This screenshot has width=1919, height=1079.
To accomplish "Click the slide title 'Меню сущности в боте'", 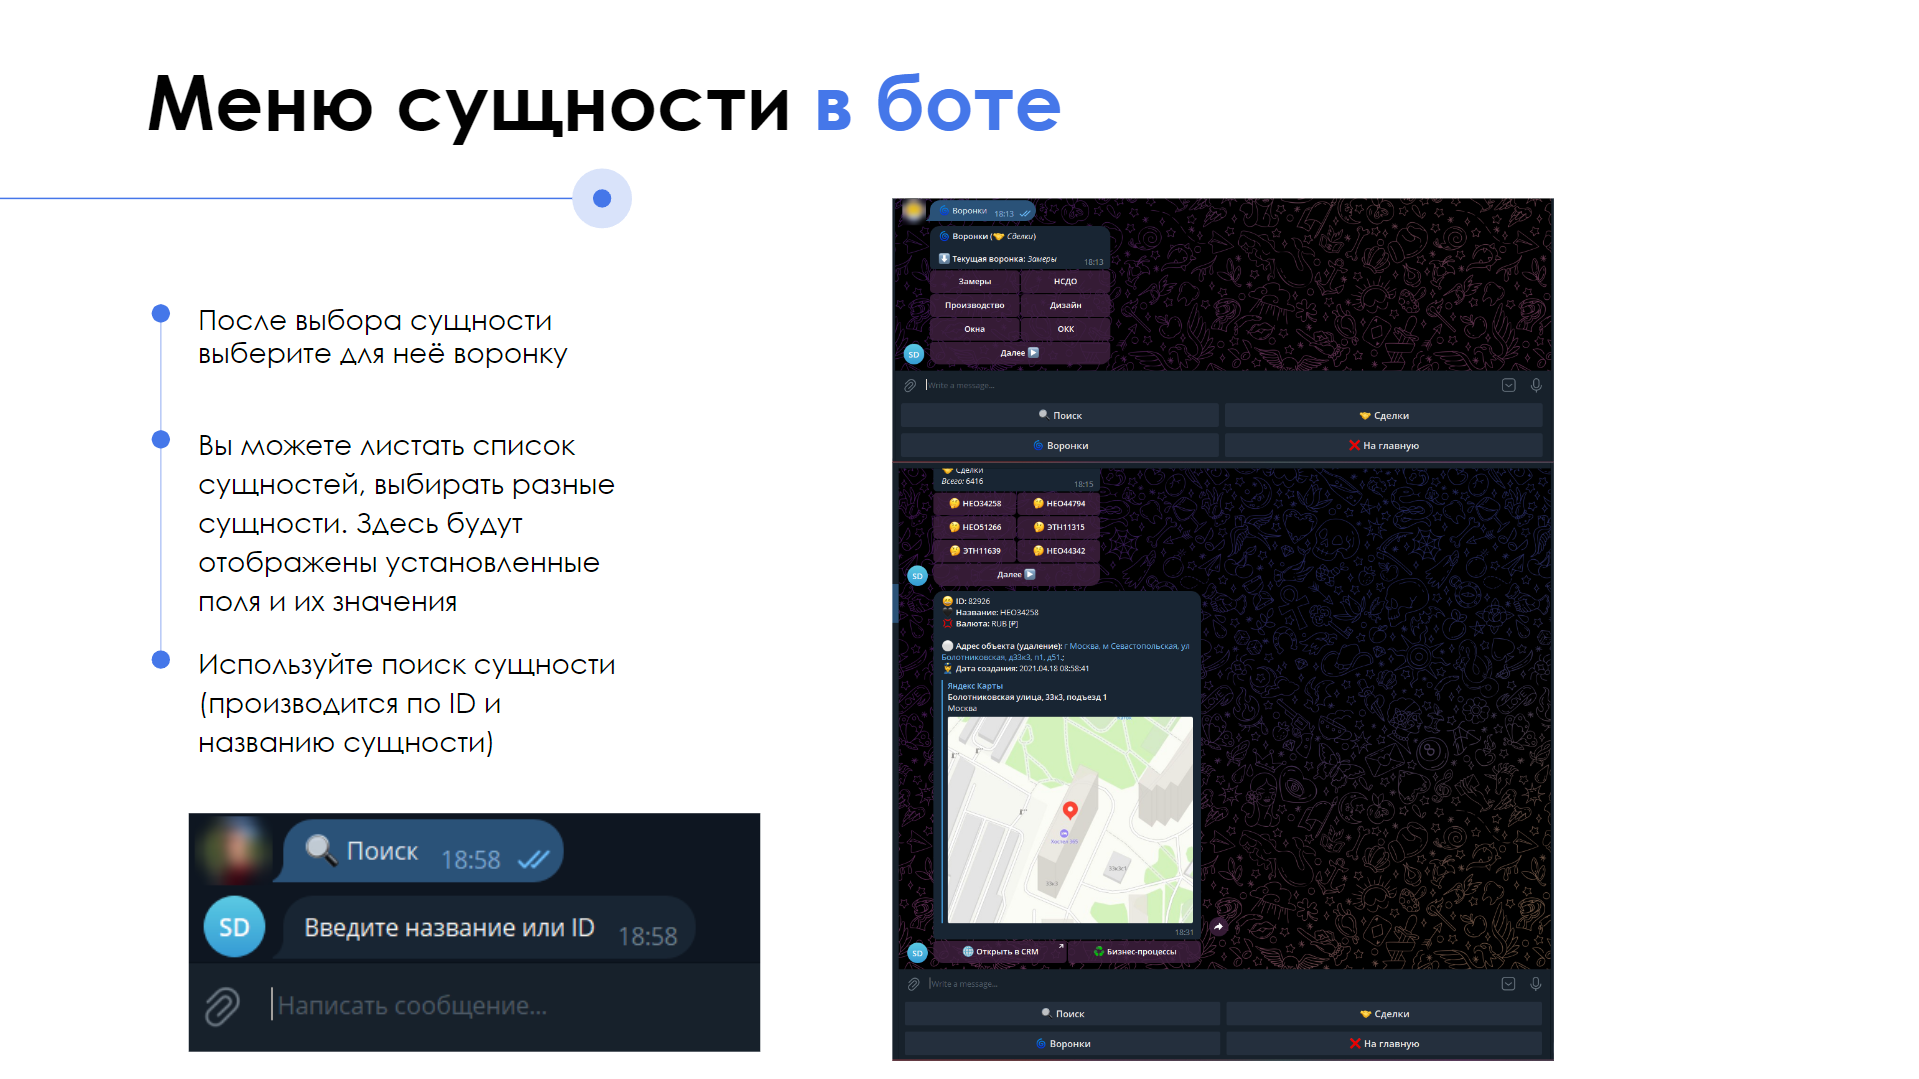I will (x=604, y=104).
